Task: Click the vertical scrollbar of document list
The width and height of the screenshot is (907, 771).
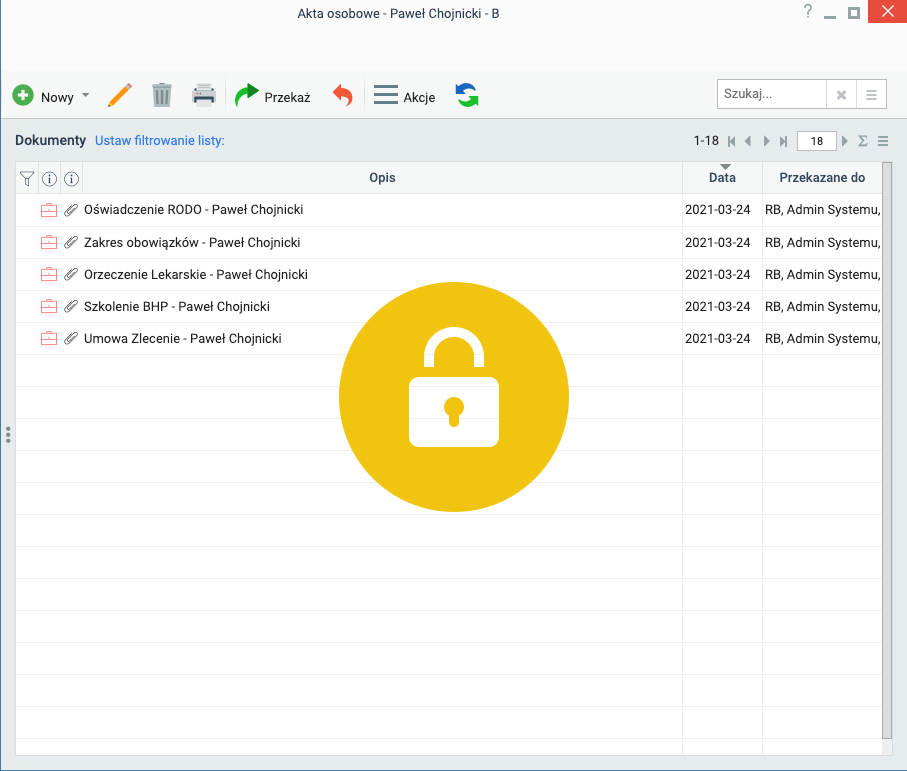Action: (887, 451)
